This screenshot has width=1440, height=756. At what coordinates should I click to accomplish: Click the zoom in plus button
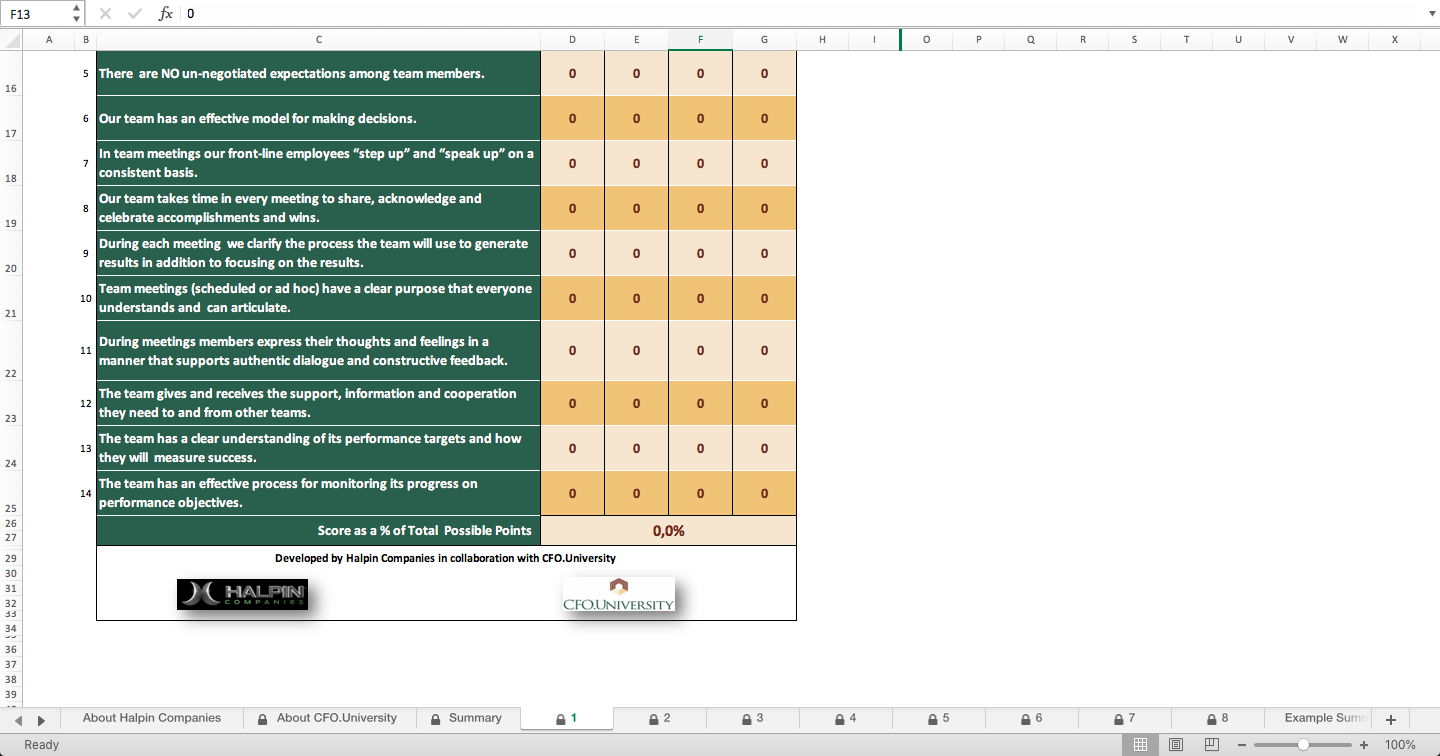1364,745
